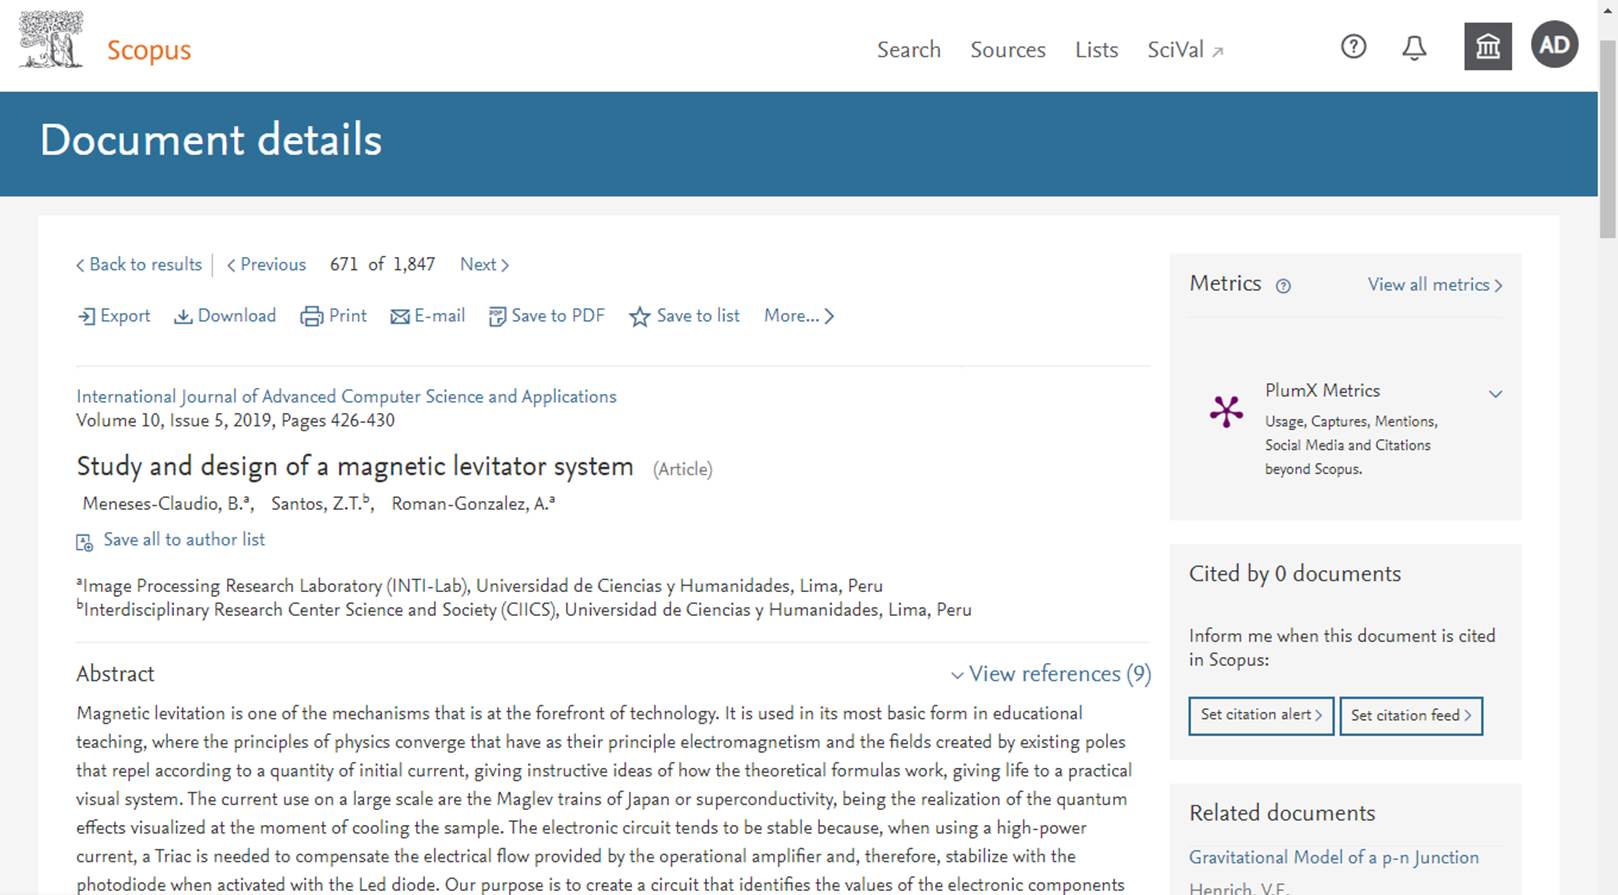Click the Print option
The width and height of the screenshot is (1618, 895).
(x=334, y=316)
